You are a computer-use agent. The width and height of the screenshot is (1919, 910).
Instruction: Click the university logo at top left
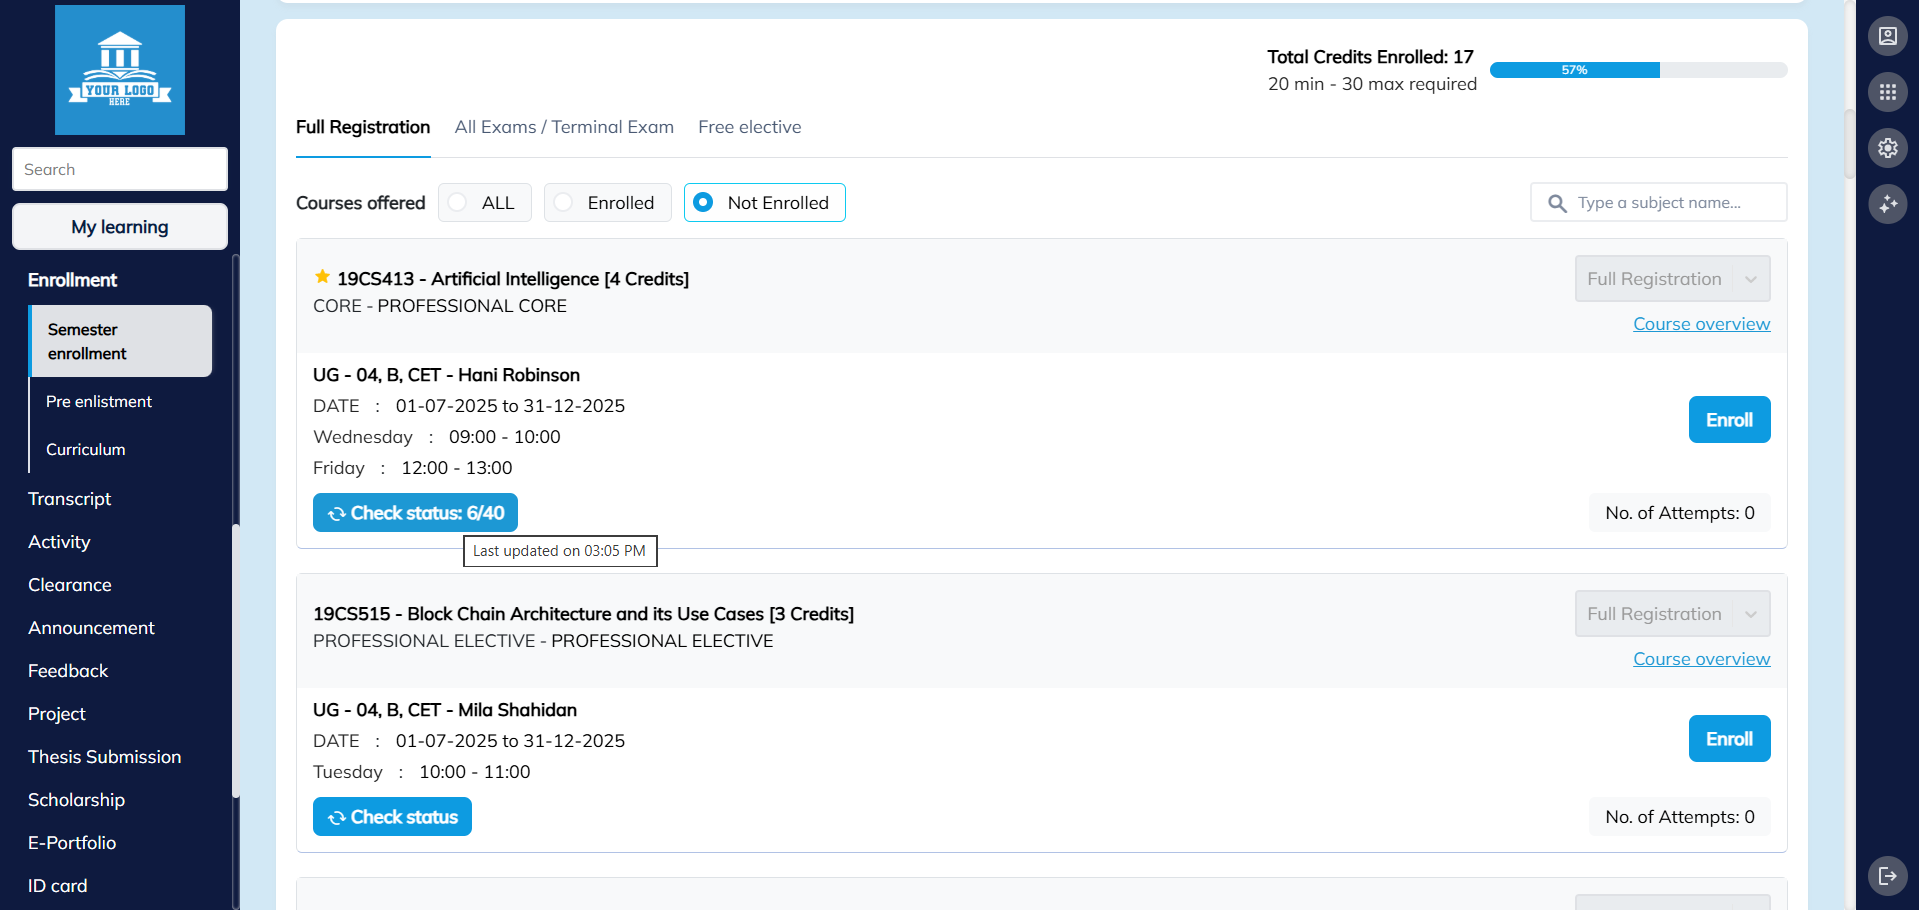[x=119, y=69]
